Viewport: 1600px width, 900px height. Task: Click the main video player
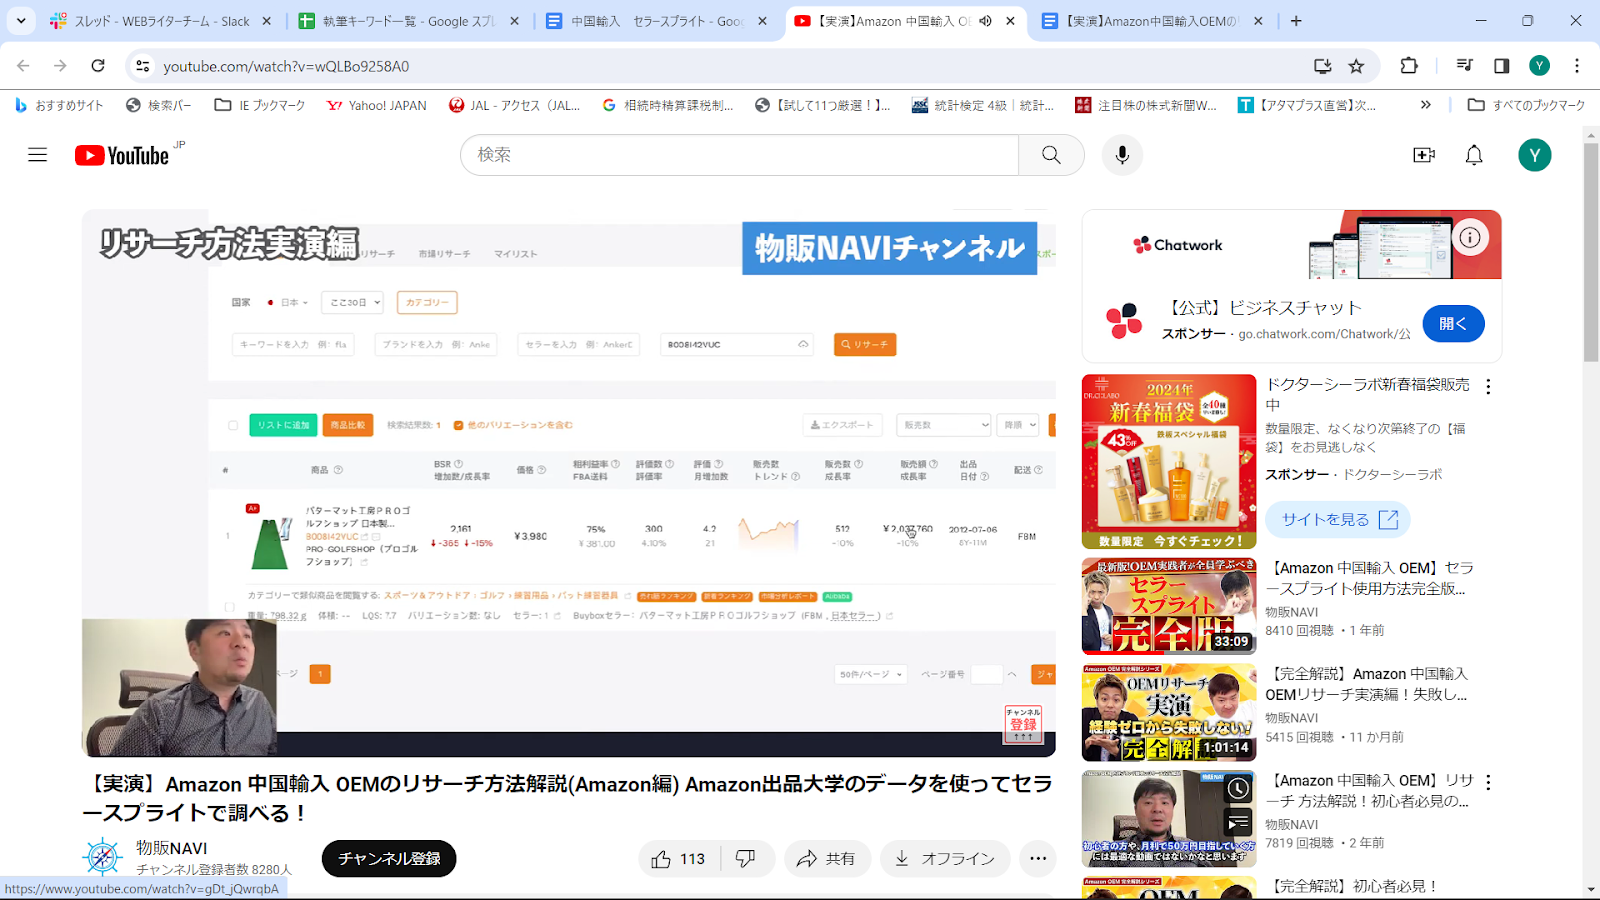(x=569, y=483)
